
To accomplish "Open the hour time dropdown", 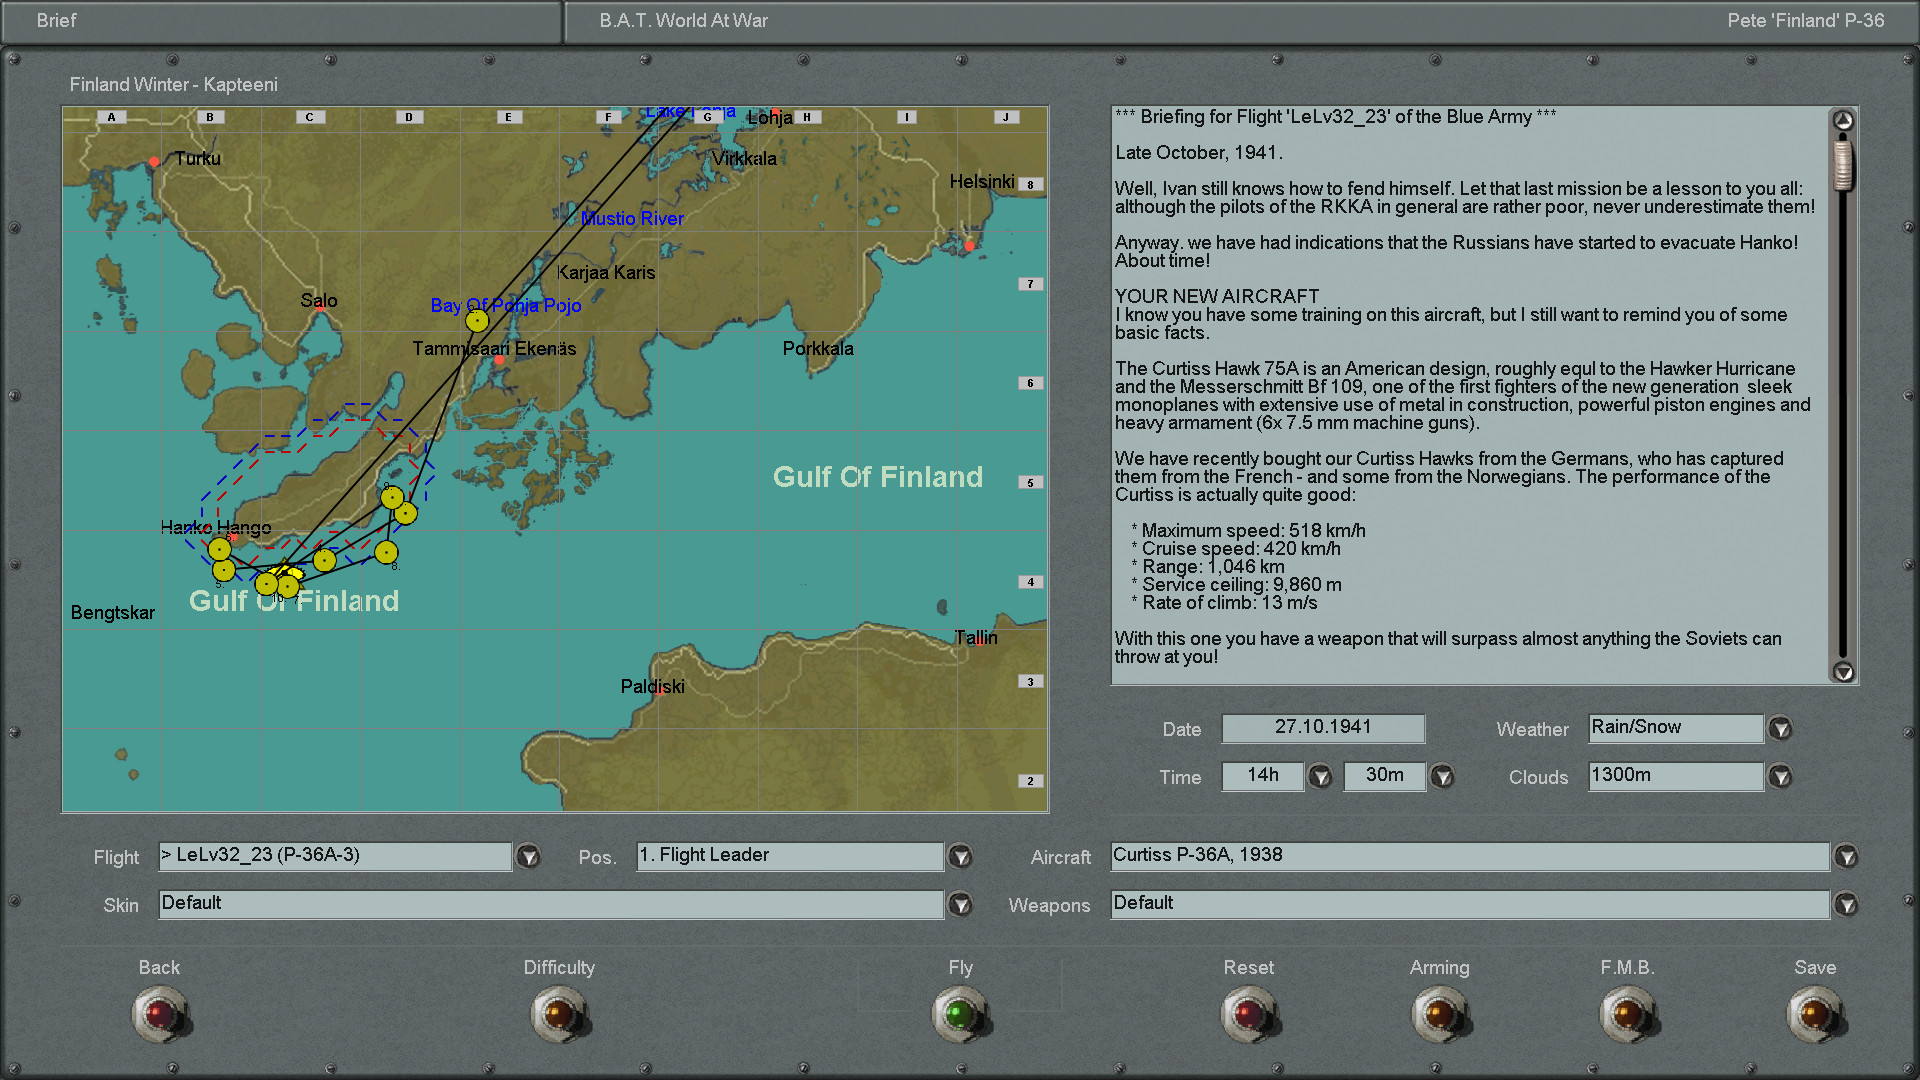I will [x=1320, y=777].
